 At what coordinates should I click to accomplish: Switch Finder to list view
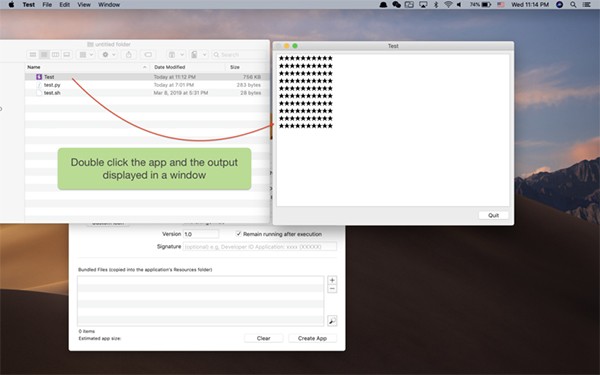pyautogui.click(x=44, y=55)
